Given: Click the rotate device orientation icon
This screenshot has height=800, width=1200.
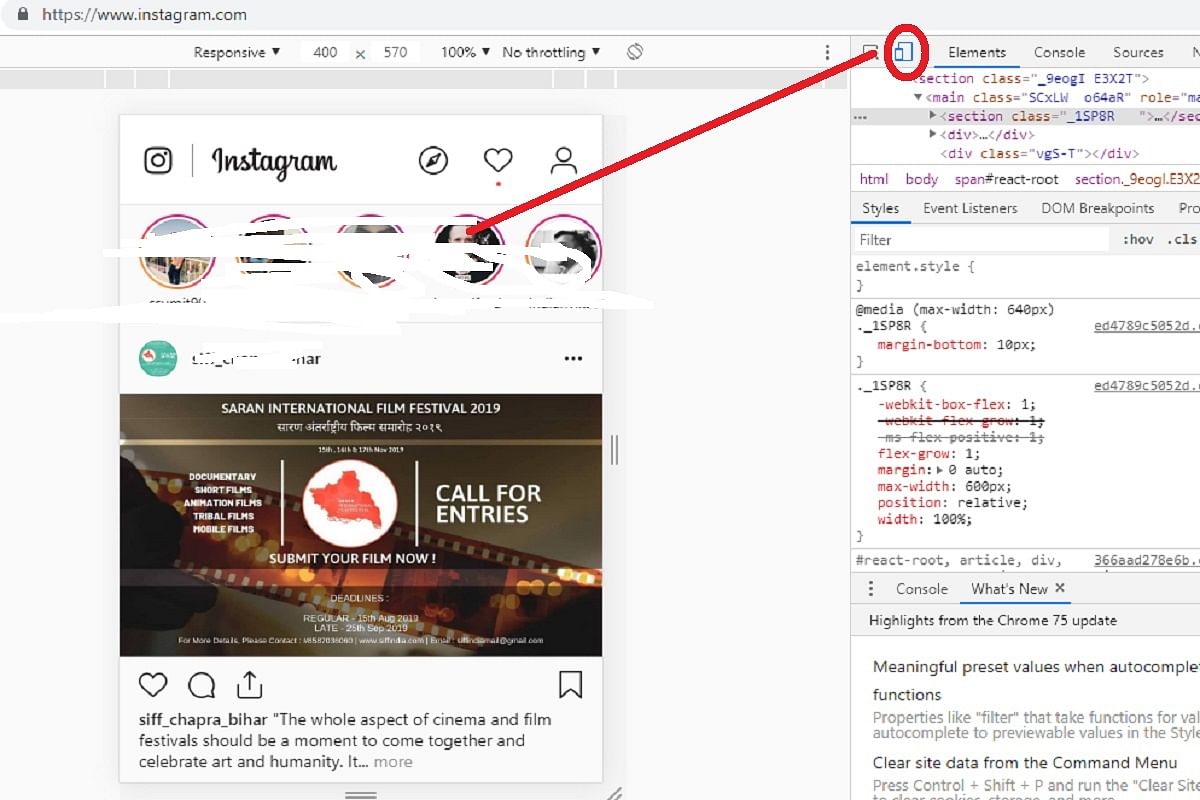Looking at the screenshot, I should 634,52.
